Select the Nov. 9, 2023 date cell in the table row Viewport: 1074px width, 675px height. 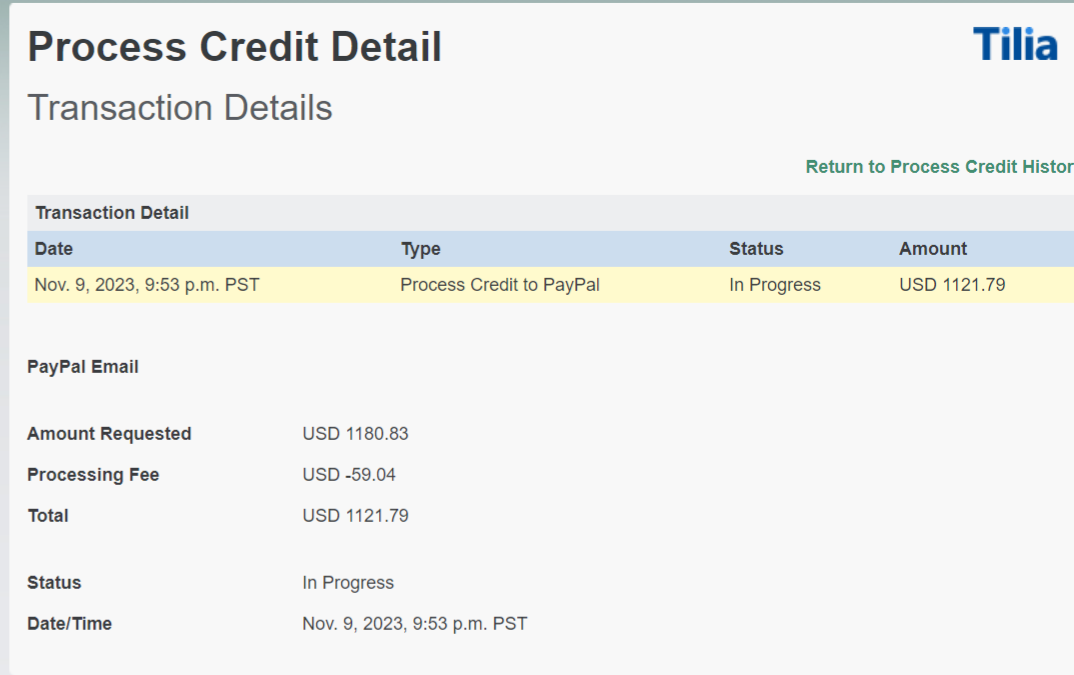click(147, 285)
